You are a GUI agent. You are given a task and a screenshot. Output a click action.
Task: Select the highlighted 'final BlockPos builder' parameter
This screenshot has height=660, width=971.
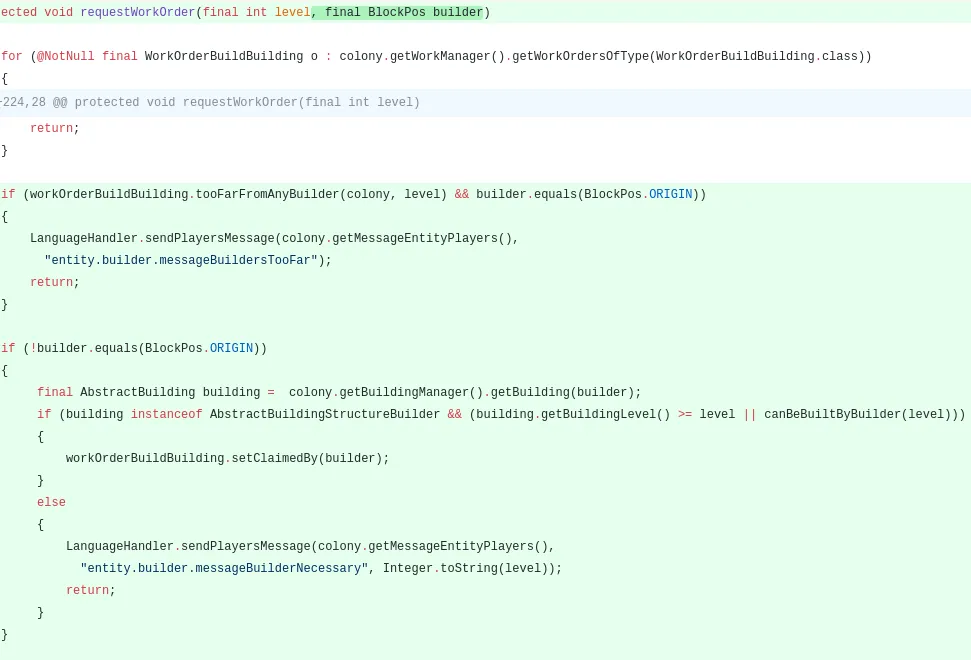pos(404,12)
